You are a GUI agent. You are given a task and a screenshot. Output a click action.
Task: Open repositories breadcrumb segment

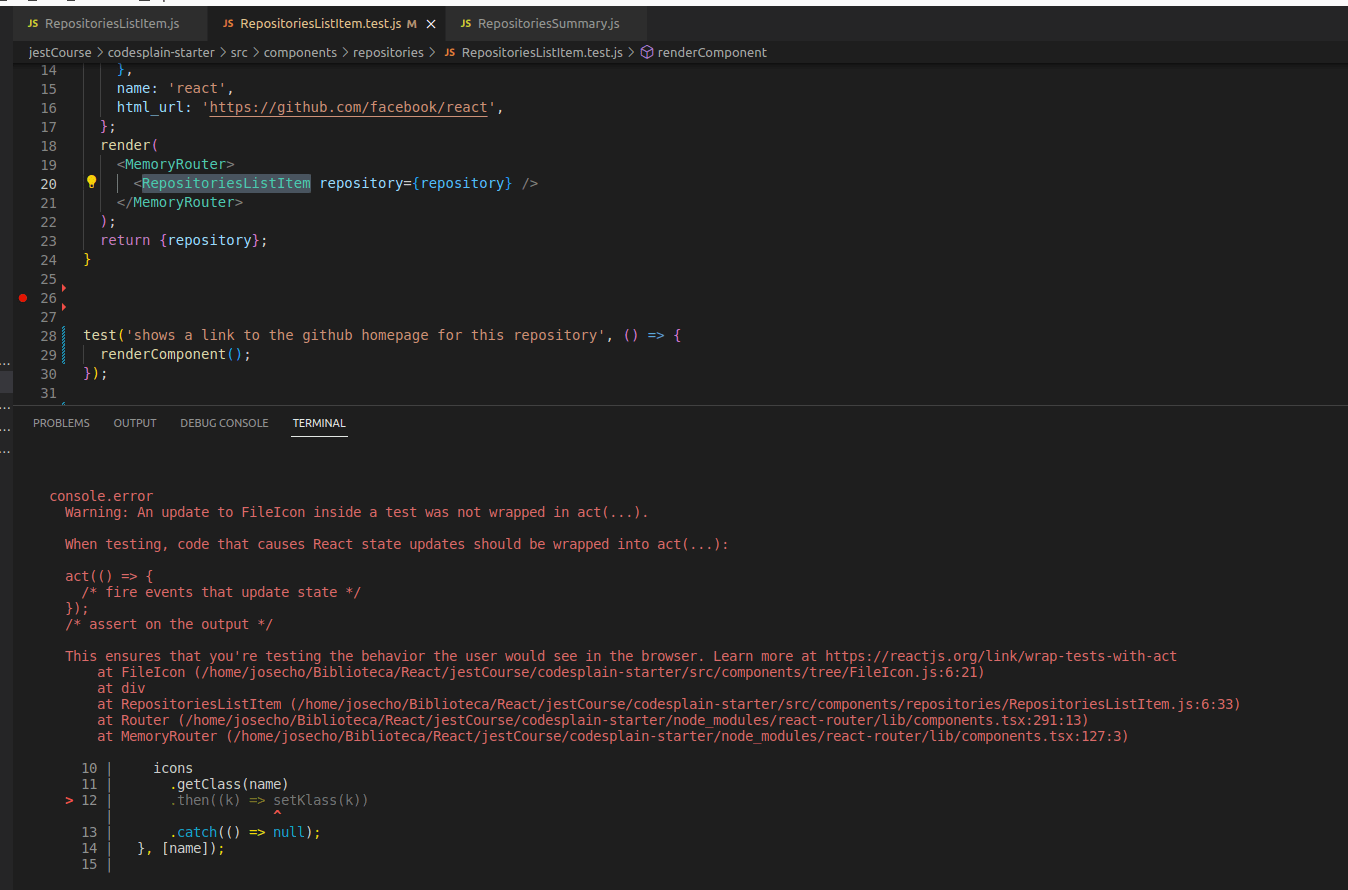coord(388,52)
